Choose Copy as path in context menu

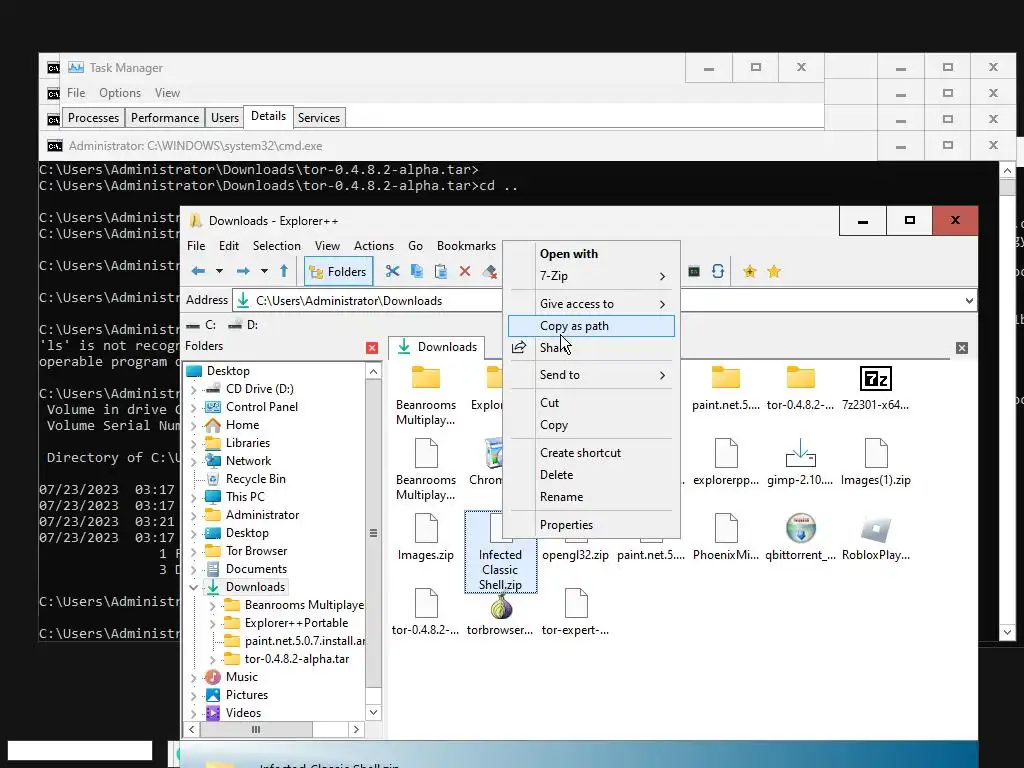click(591, 326)
